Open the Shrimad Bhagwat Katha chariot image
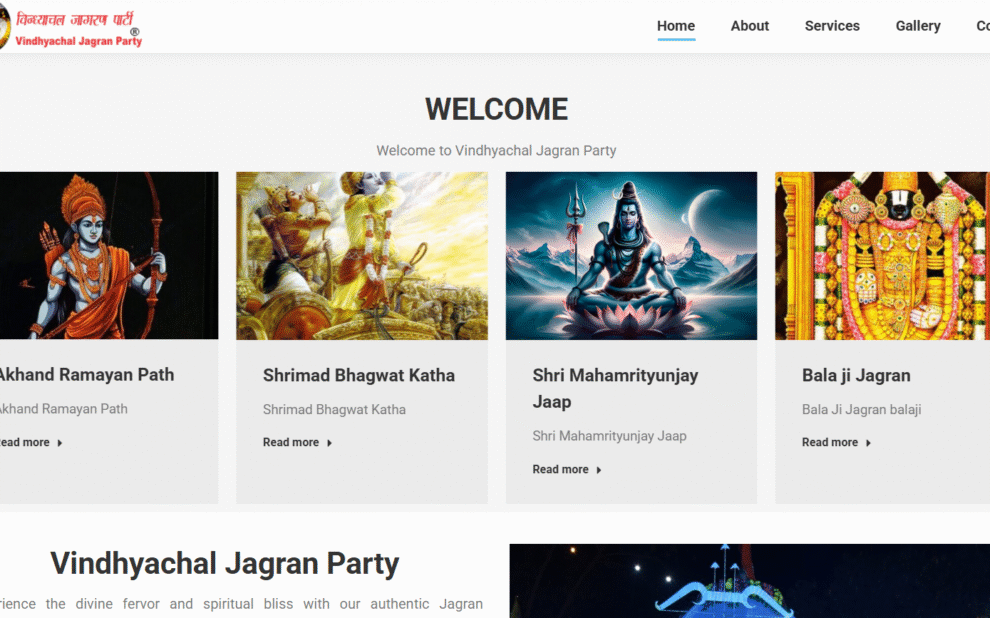Viewport: 990px width, 618px height. tap(362, 255)
